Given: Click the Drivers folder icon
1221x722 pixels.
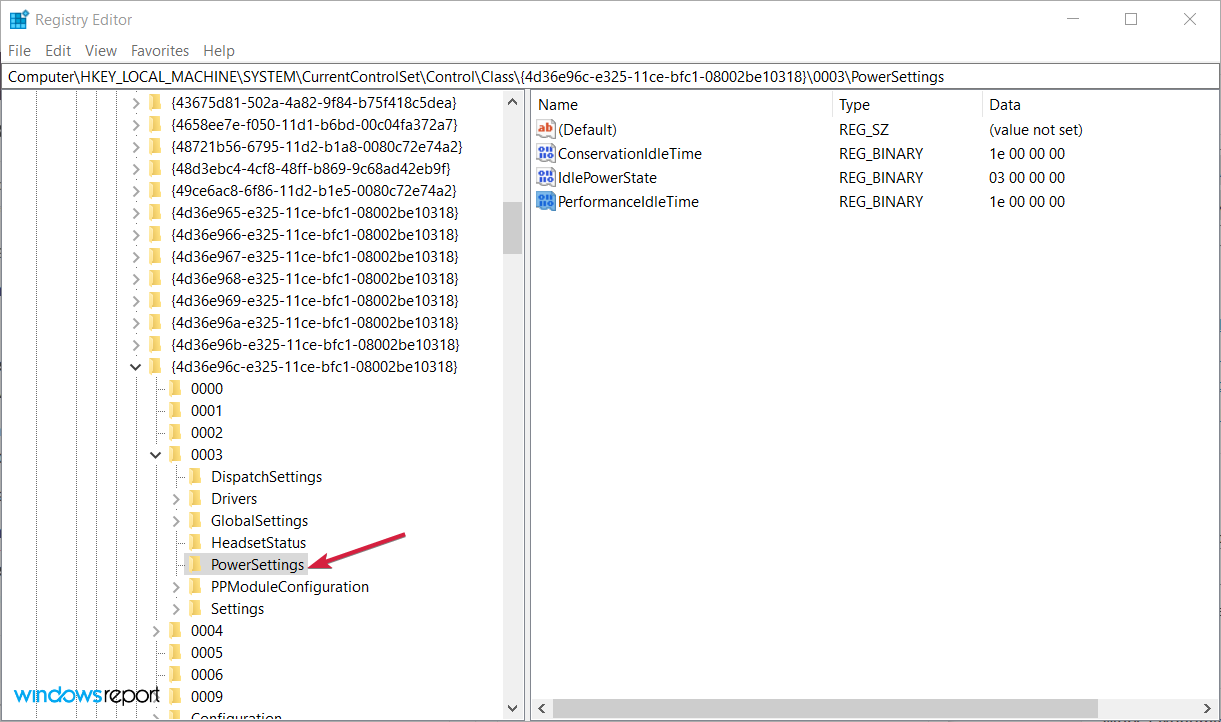Looking at the screenshot, I should click(x=195, y=498).
